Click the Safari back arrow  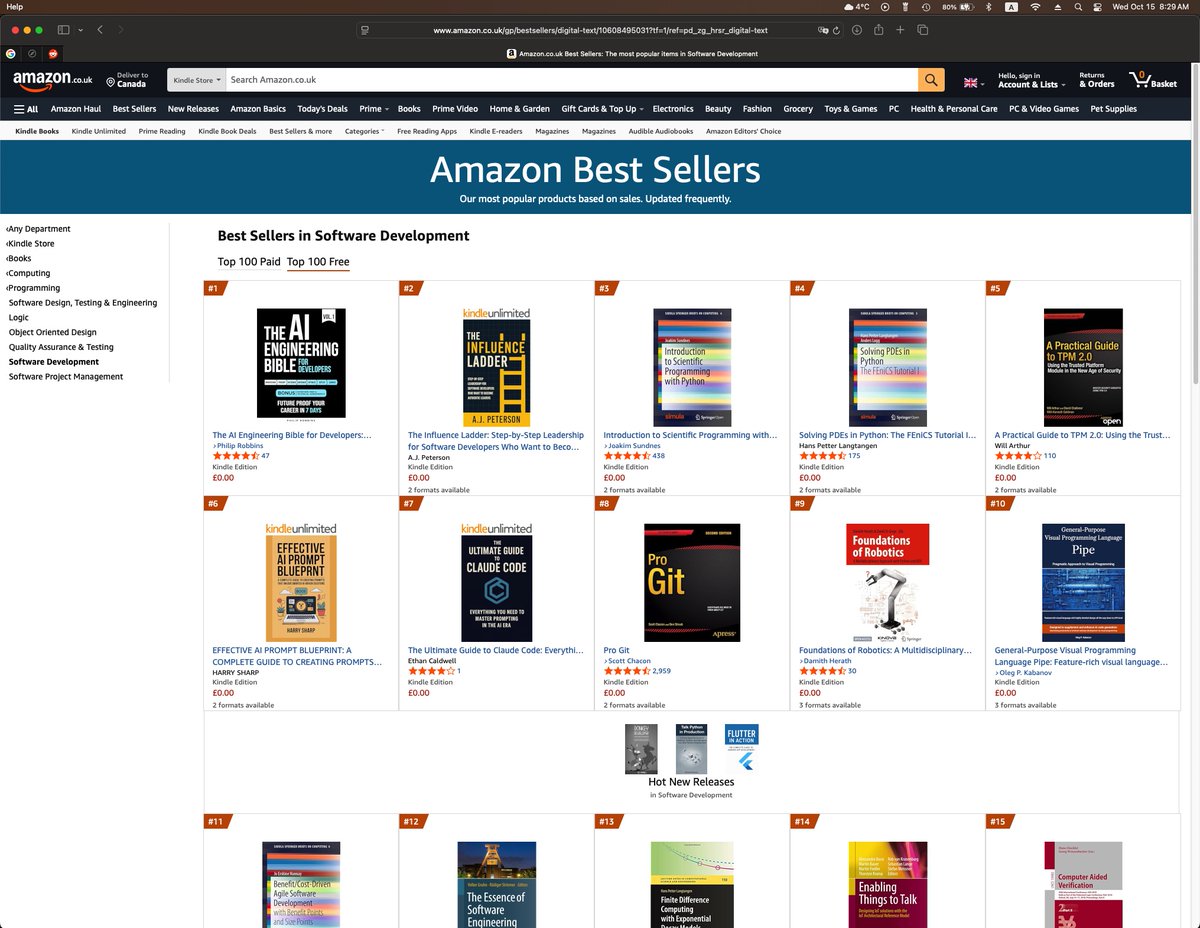coord(100,30)
